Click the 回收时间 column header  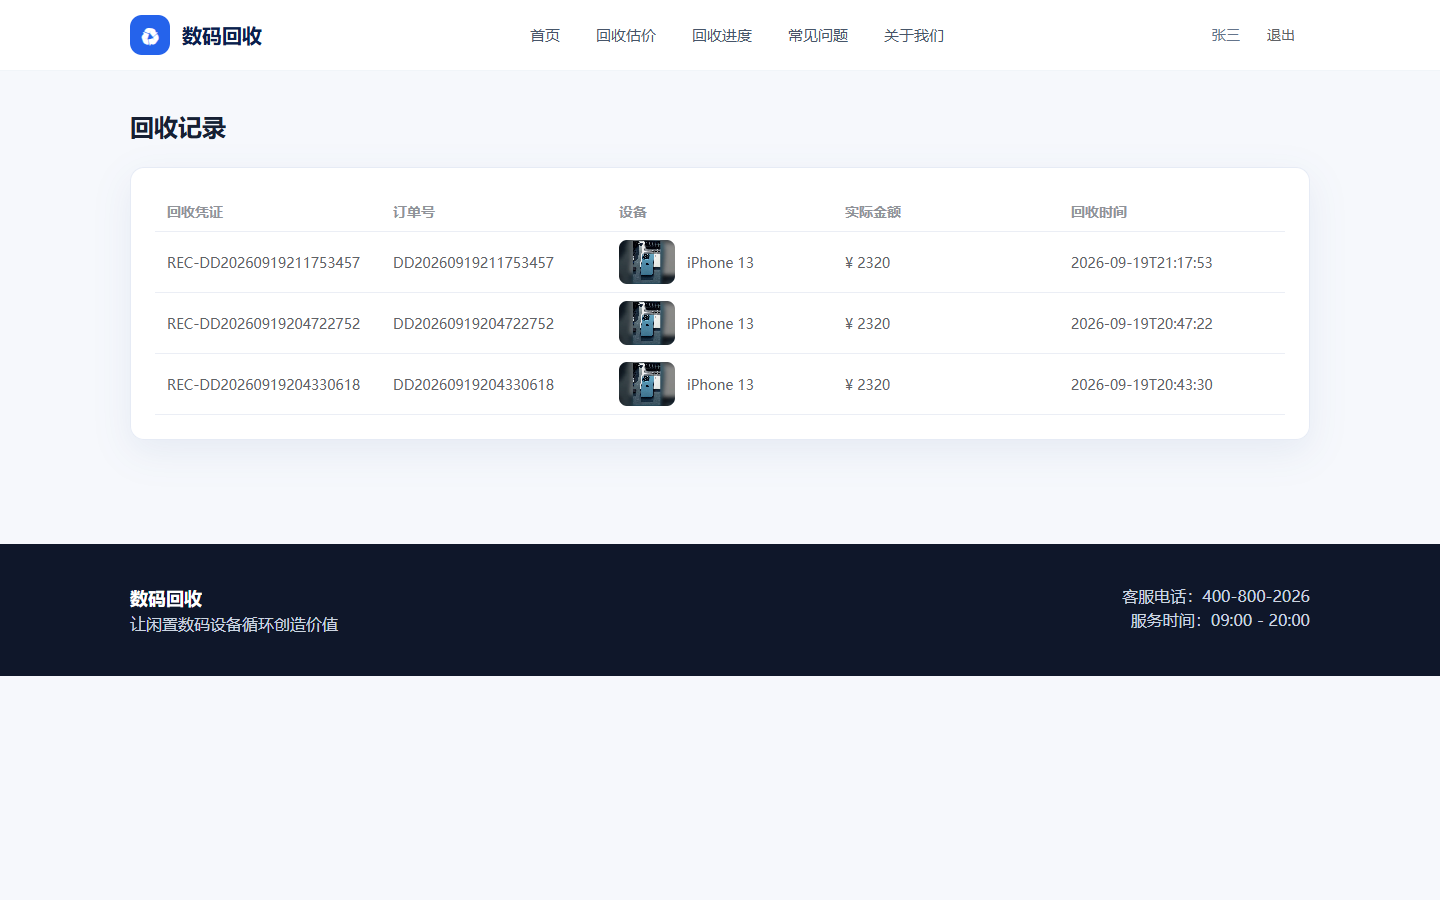(1099, 212)
